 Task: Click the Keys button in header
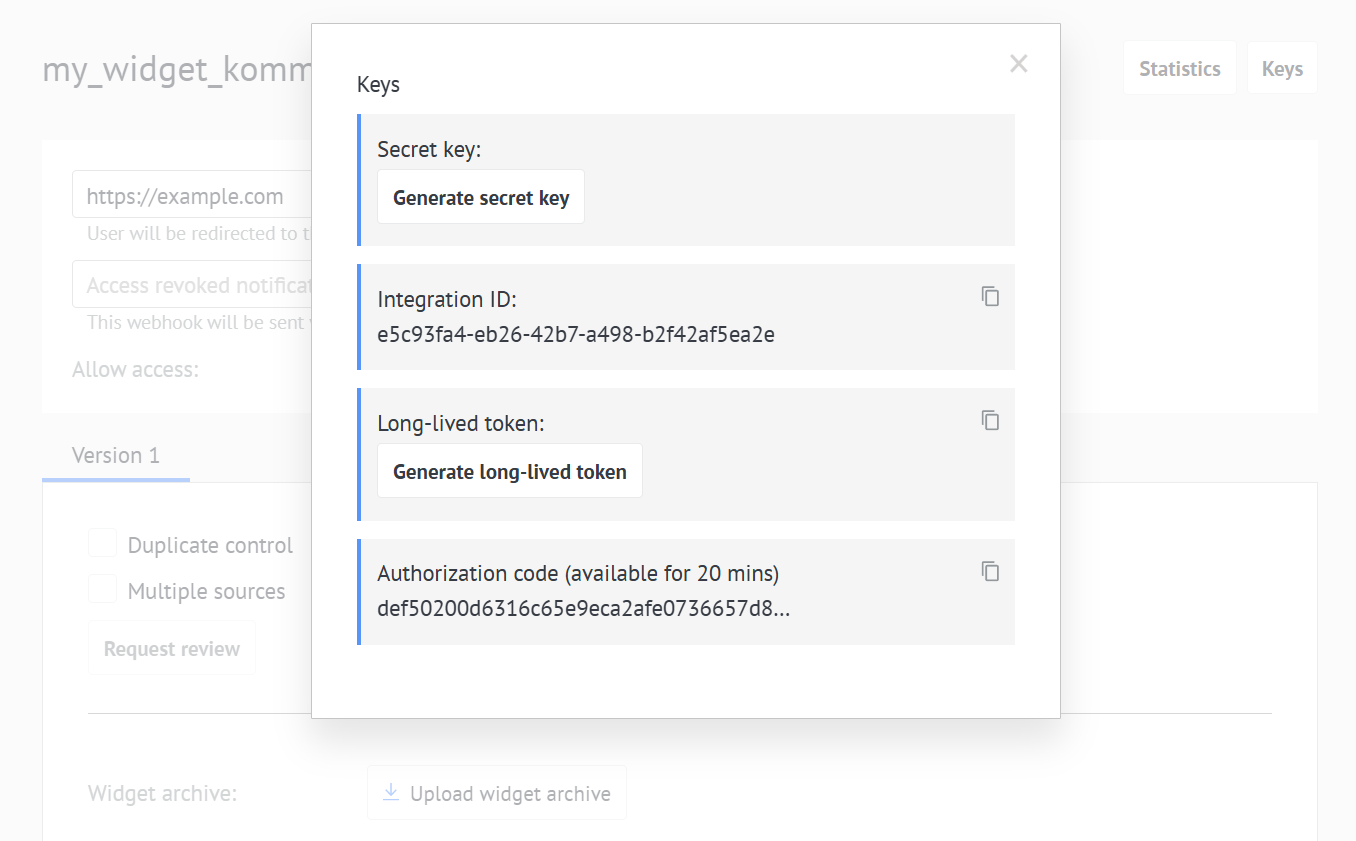[1281, 69]
